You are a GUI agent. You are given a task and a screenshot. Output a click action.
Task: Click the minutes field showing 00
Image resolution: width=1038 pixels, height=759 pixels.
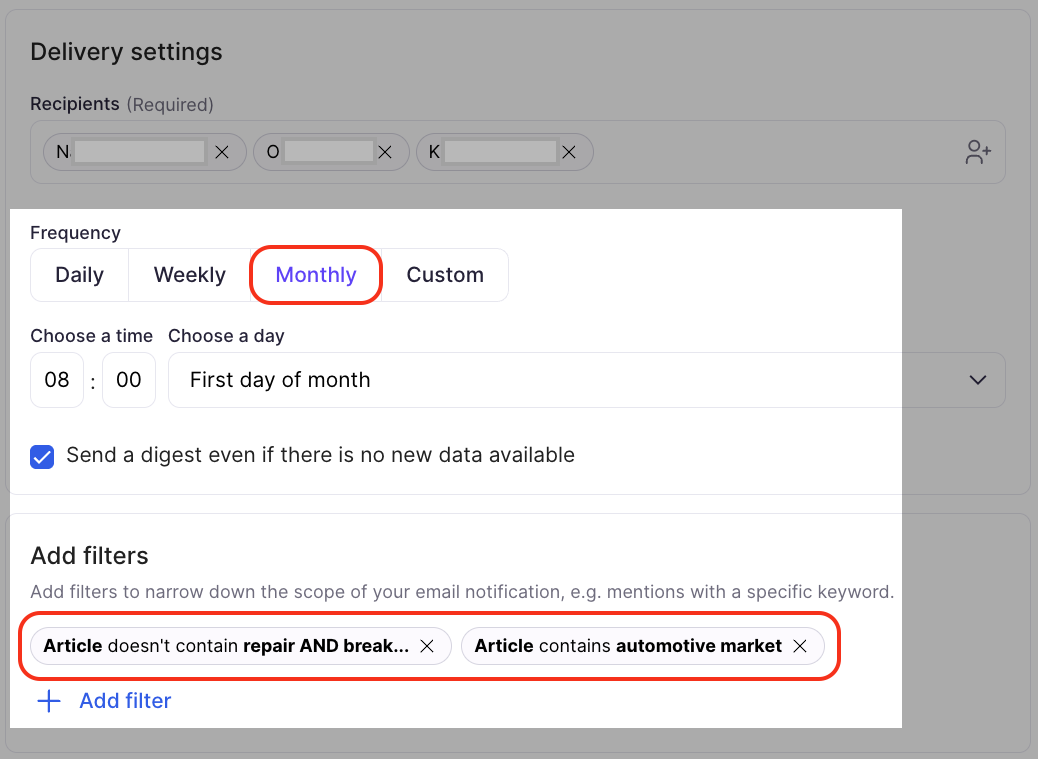(x=129, y=380)
